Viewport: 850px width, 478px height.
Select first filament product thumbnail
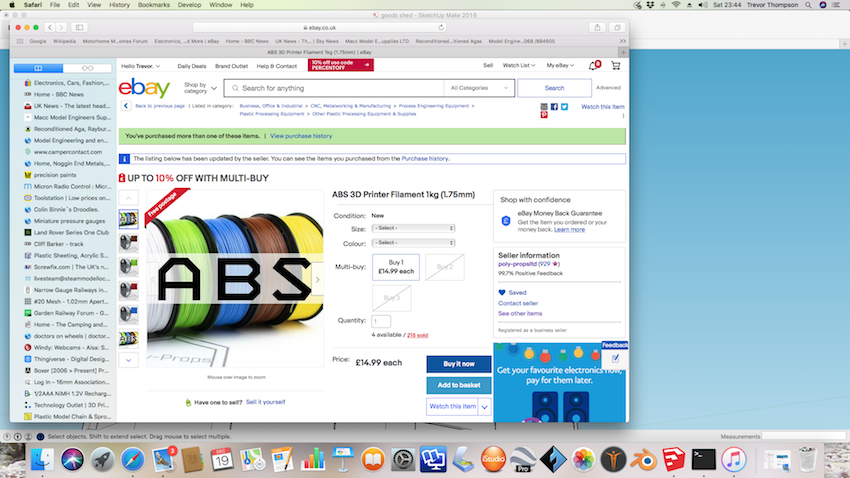click(128, 219)
